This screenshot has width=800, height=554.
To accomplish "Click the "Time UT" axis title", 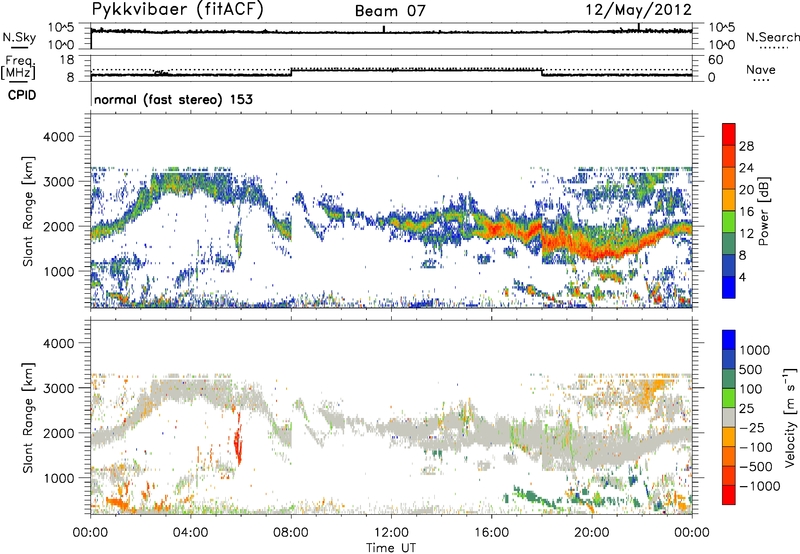I will (x=391, y=548).
